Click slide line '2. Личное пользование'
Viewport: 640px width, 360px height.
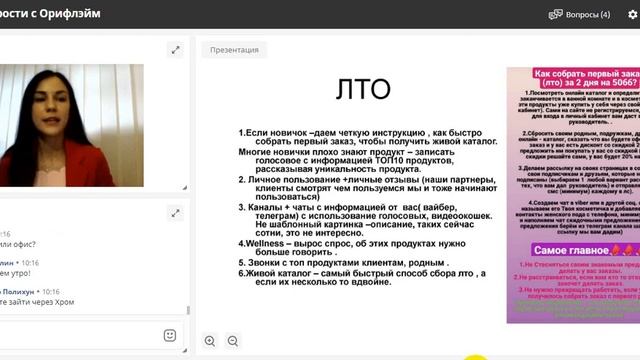coord(368,188)
